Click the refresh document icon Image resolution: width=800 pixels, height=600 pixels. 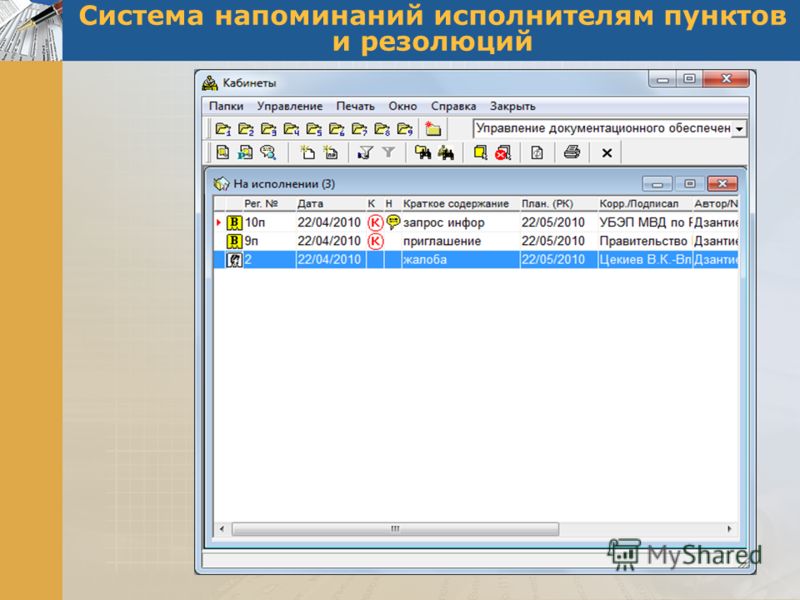[537, 153]
